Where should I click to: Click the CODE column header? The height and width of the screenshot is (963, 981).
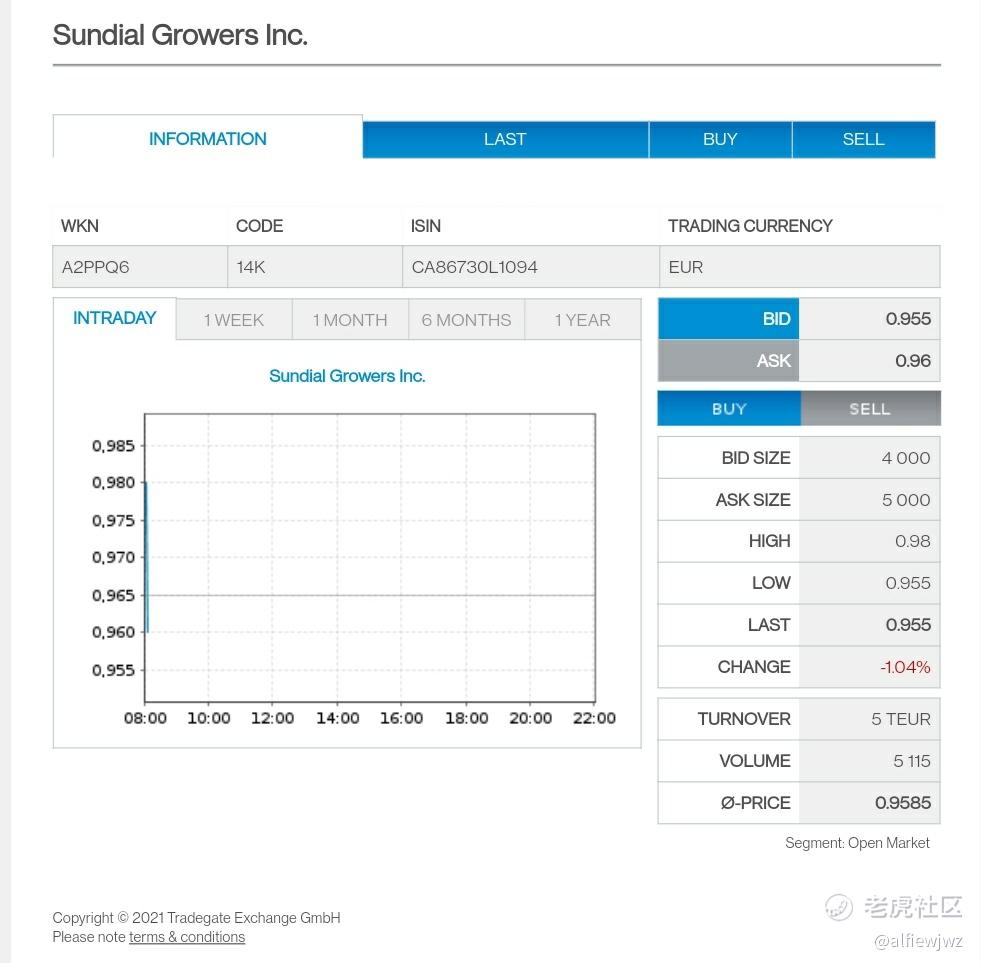pos(259,226)
